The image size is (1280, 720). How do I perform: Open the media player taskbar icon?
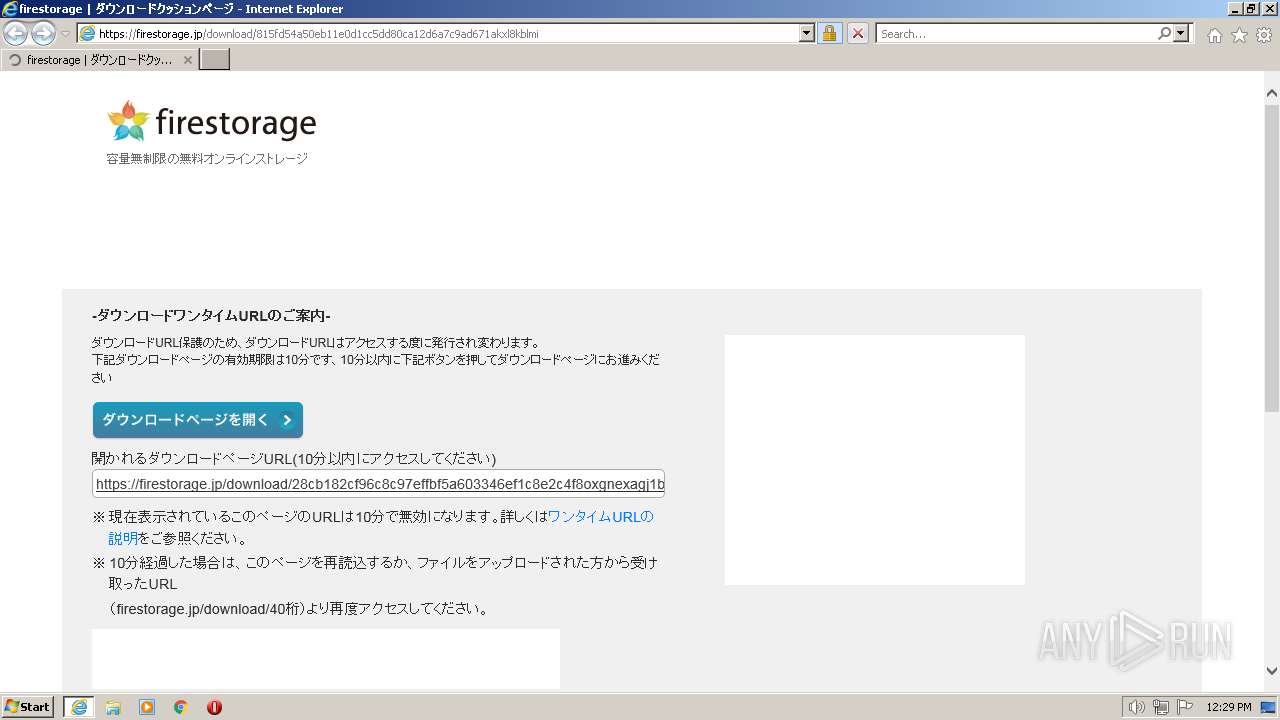147,707
